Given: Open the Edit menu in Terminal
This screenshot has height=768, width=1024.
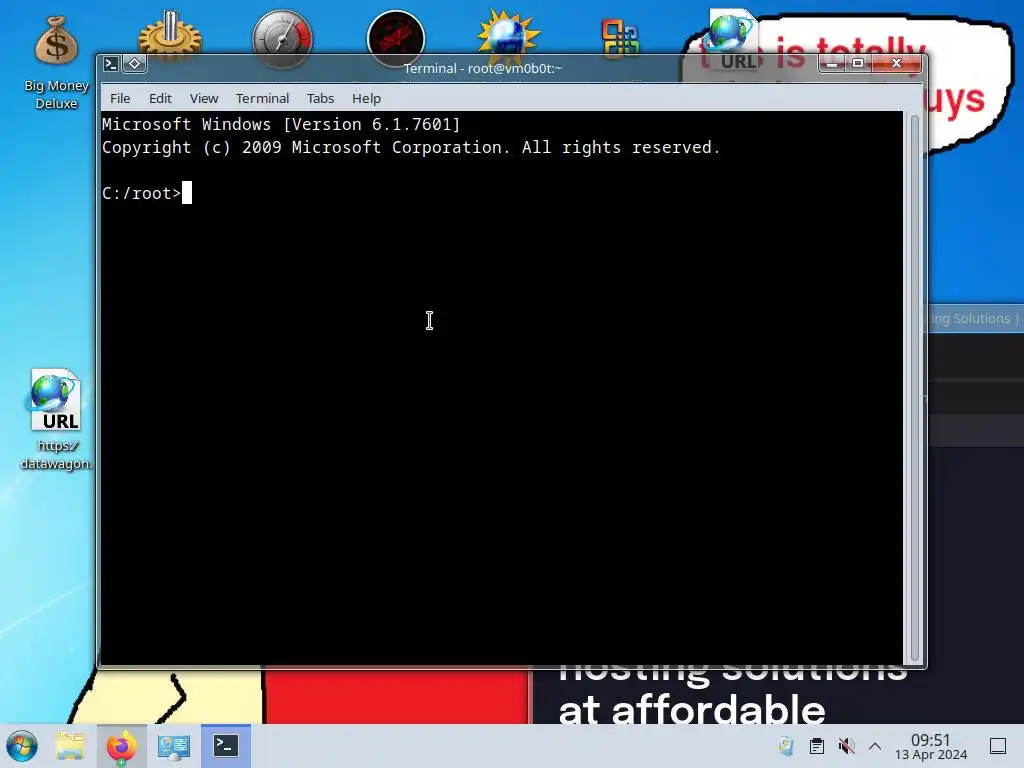Looking at the screenshot, I should coord(160,99).
